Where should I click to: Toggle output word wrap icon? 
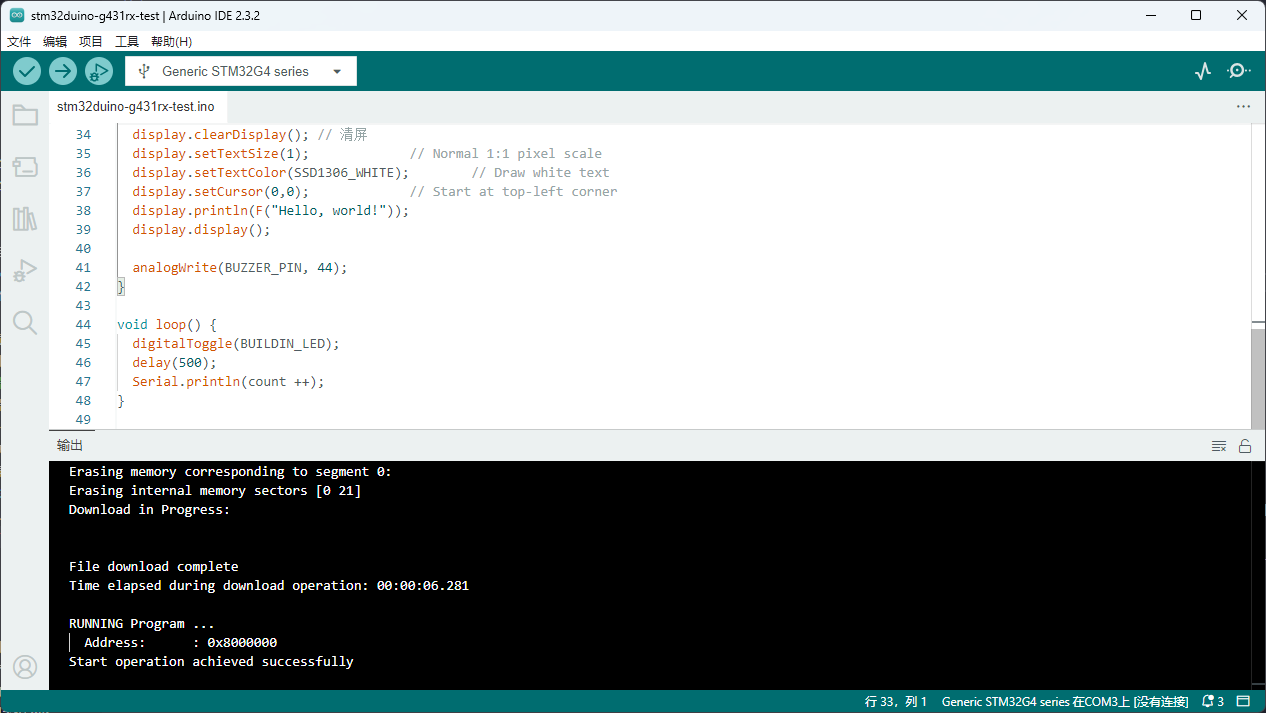coord(1219,446)
